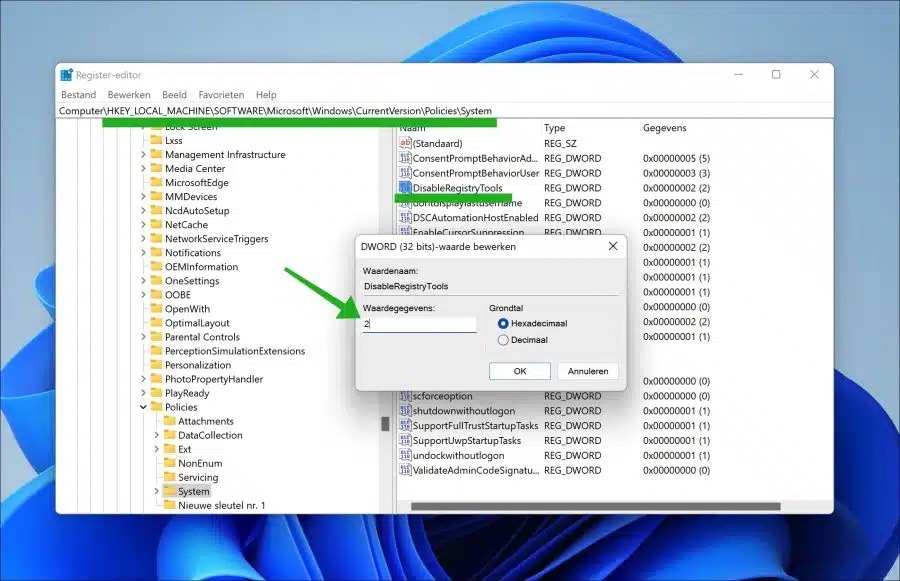Click the Lxss folder icon
Image resolution: width=900 pixels, height=581 pixels.
pos(156,140)
